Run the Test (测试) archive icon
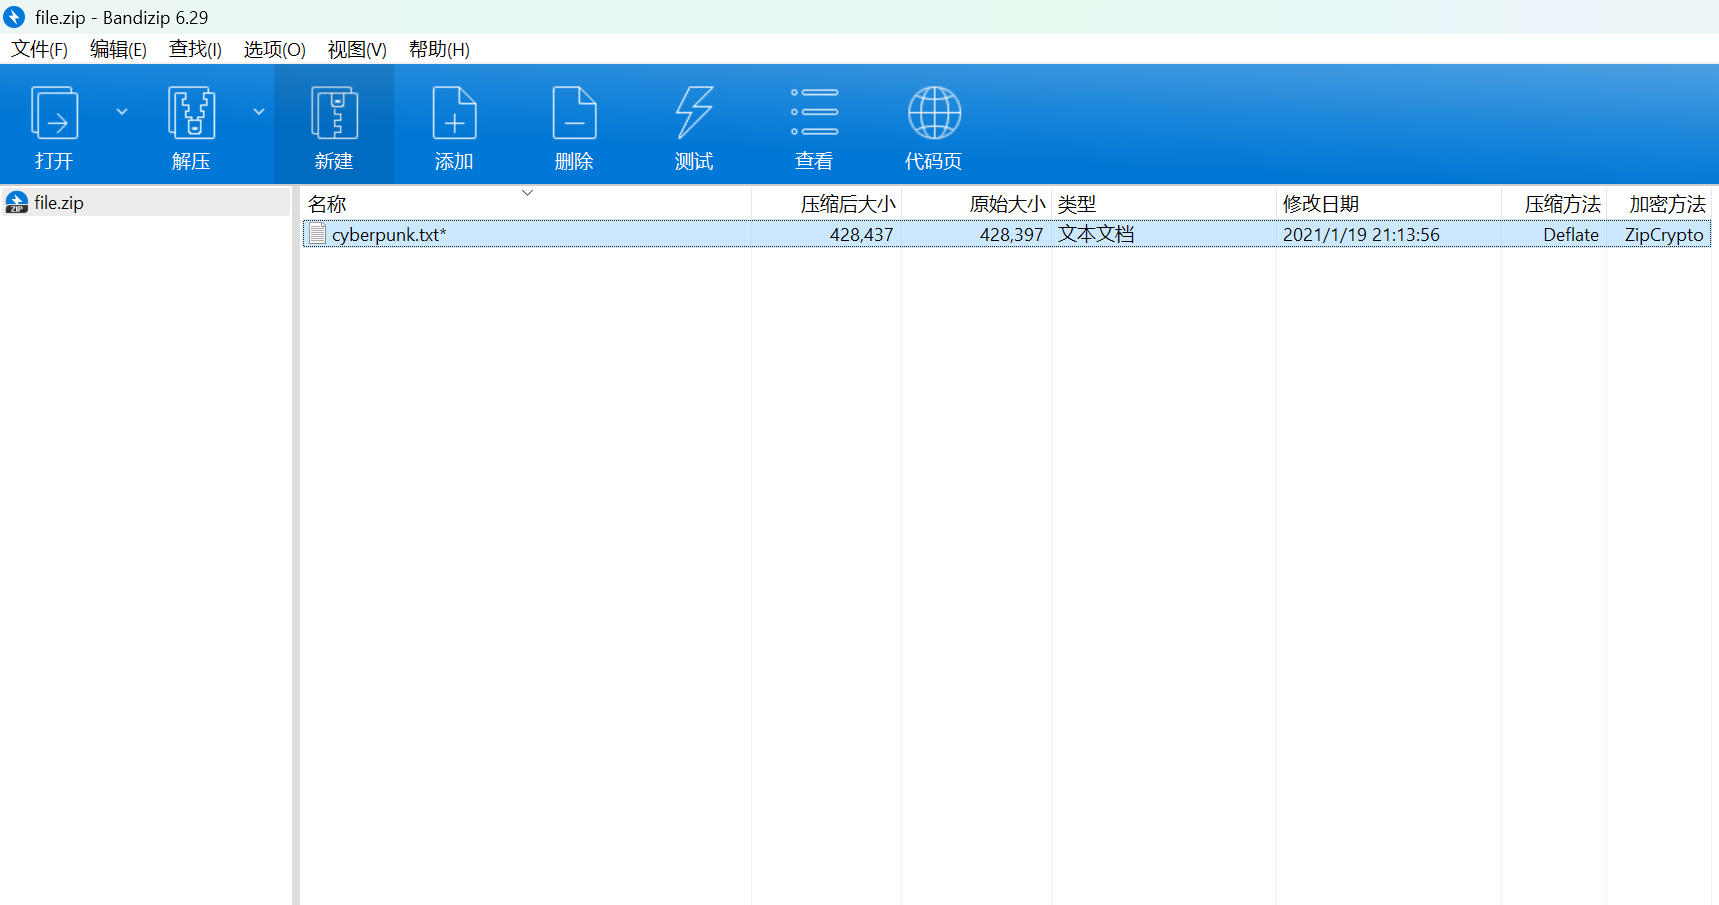Image resolution: width=1719 pixels, height=905 pixels. tap(694, 113)
